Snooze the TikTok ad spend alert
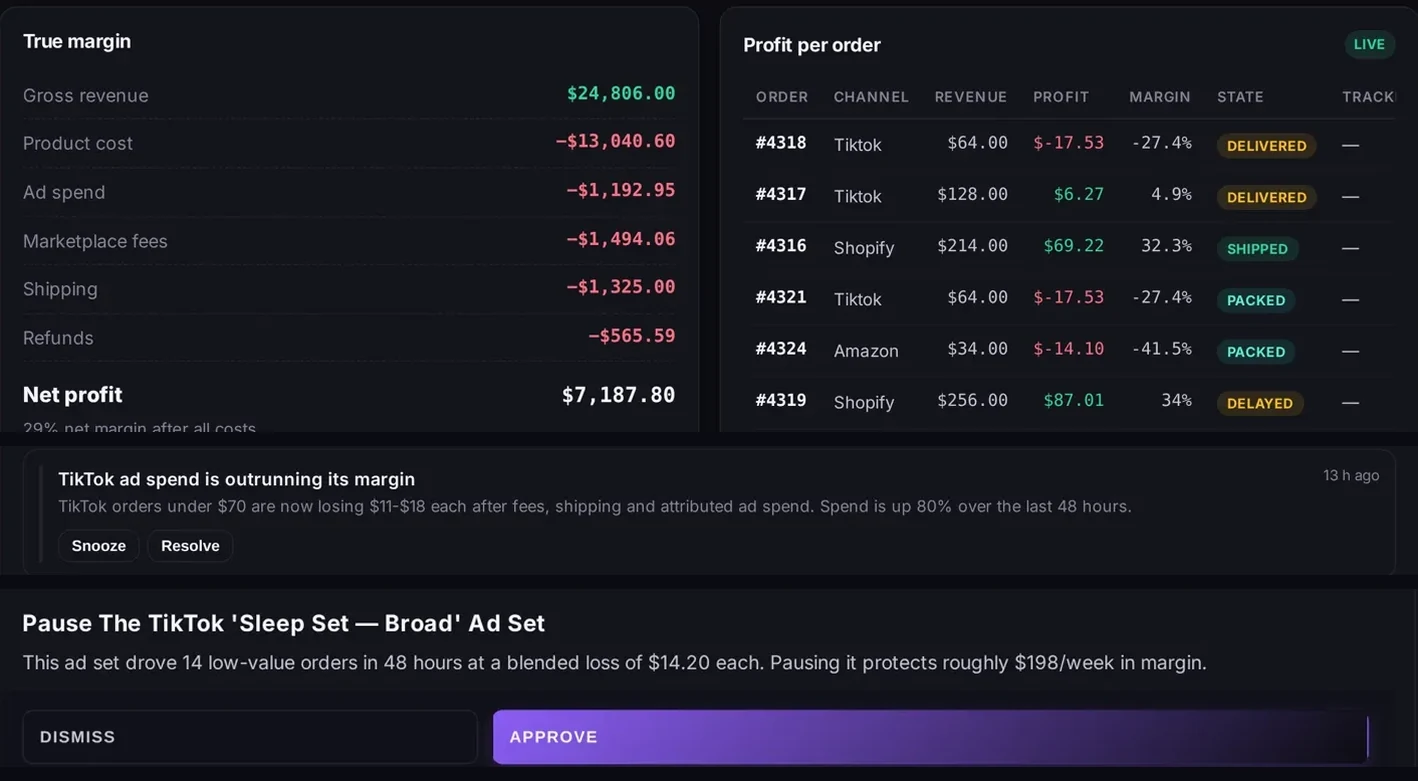This screenshot has height=781, width=1418. 99,546
